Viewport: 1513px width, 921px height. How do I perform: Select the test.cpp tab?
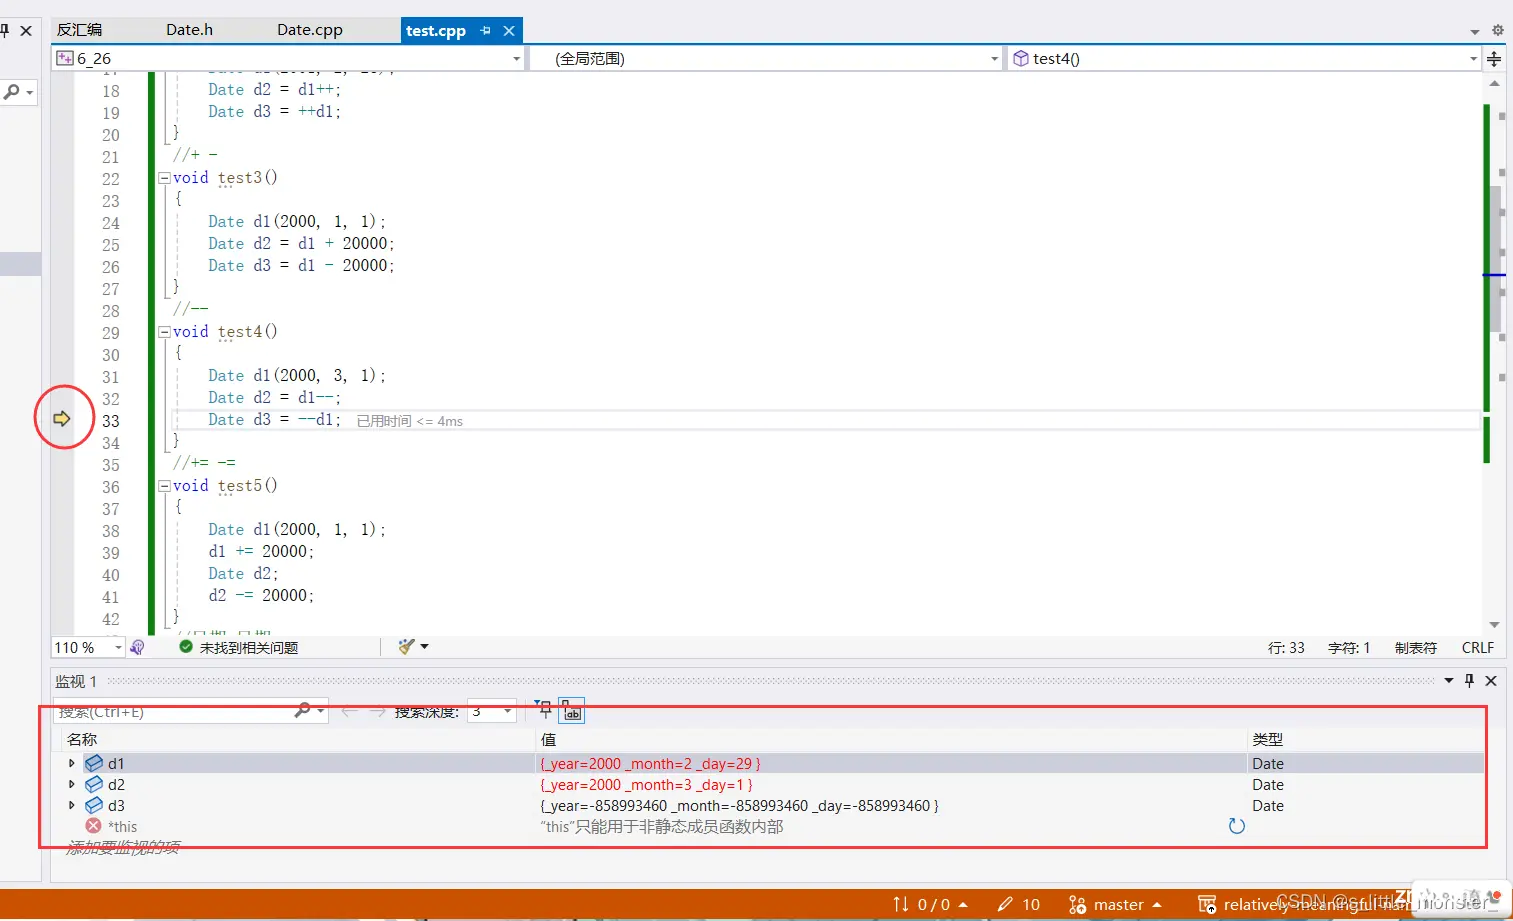coord(436,31)
